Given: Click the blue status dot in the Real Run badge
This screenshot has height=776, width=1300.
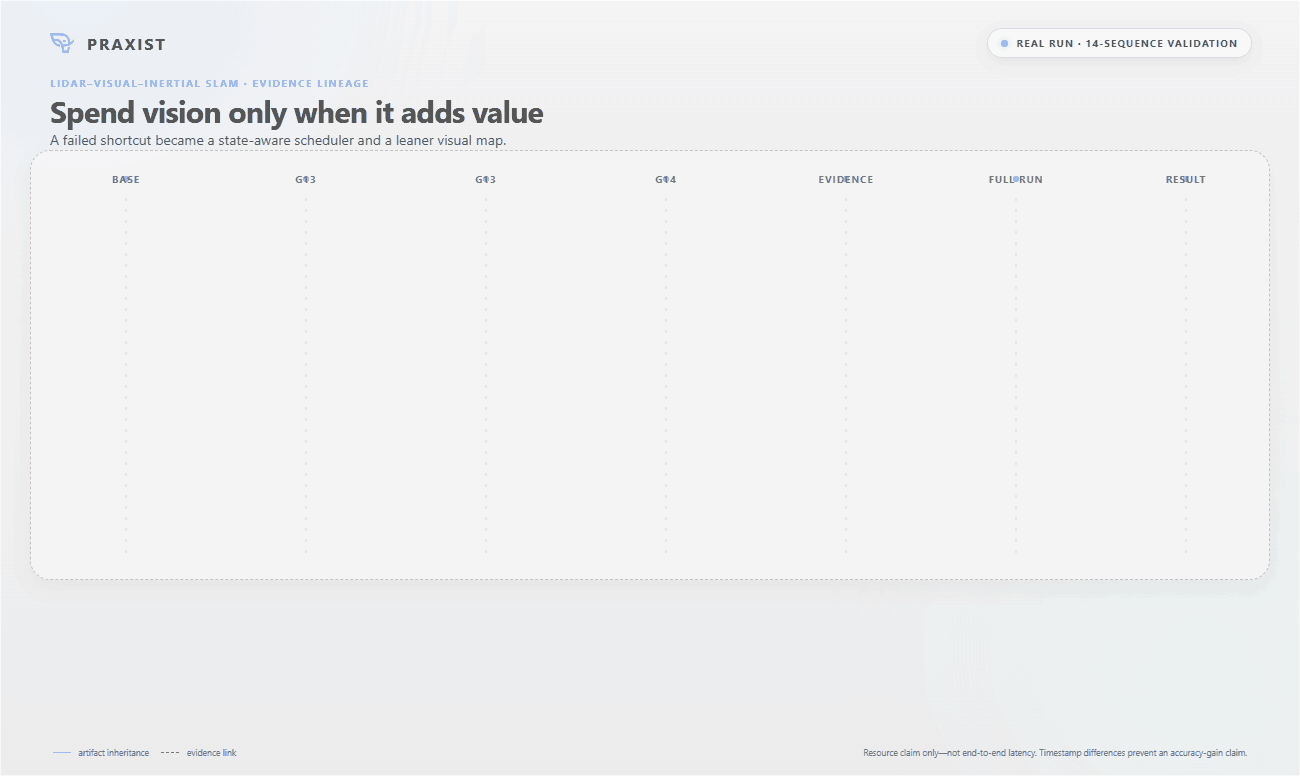Looking at the screenshot, I should pos(1004,44).
